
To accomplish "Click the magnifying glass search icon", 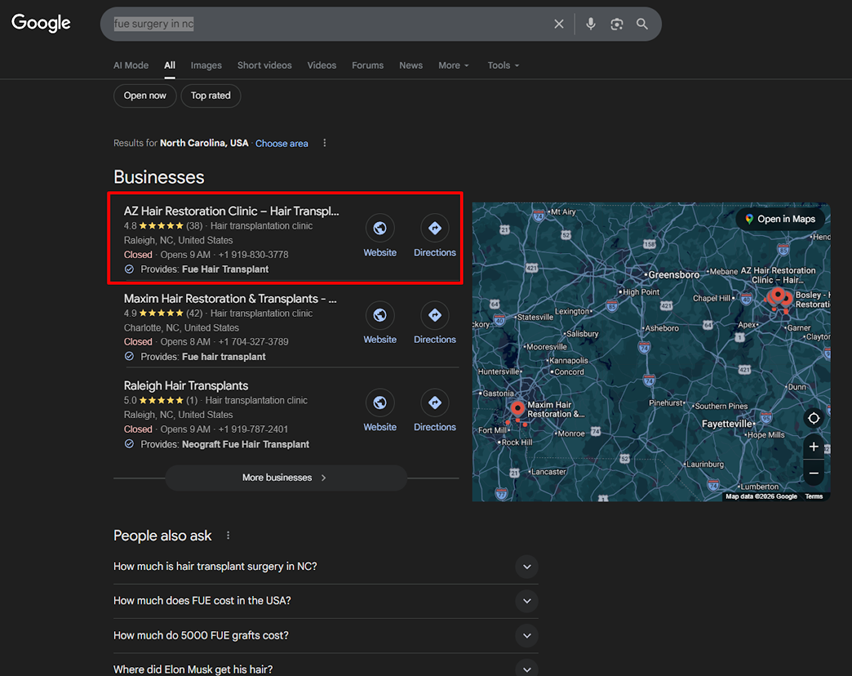I will (x=642, y=24).
